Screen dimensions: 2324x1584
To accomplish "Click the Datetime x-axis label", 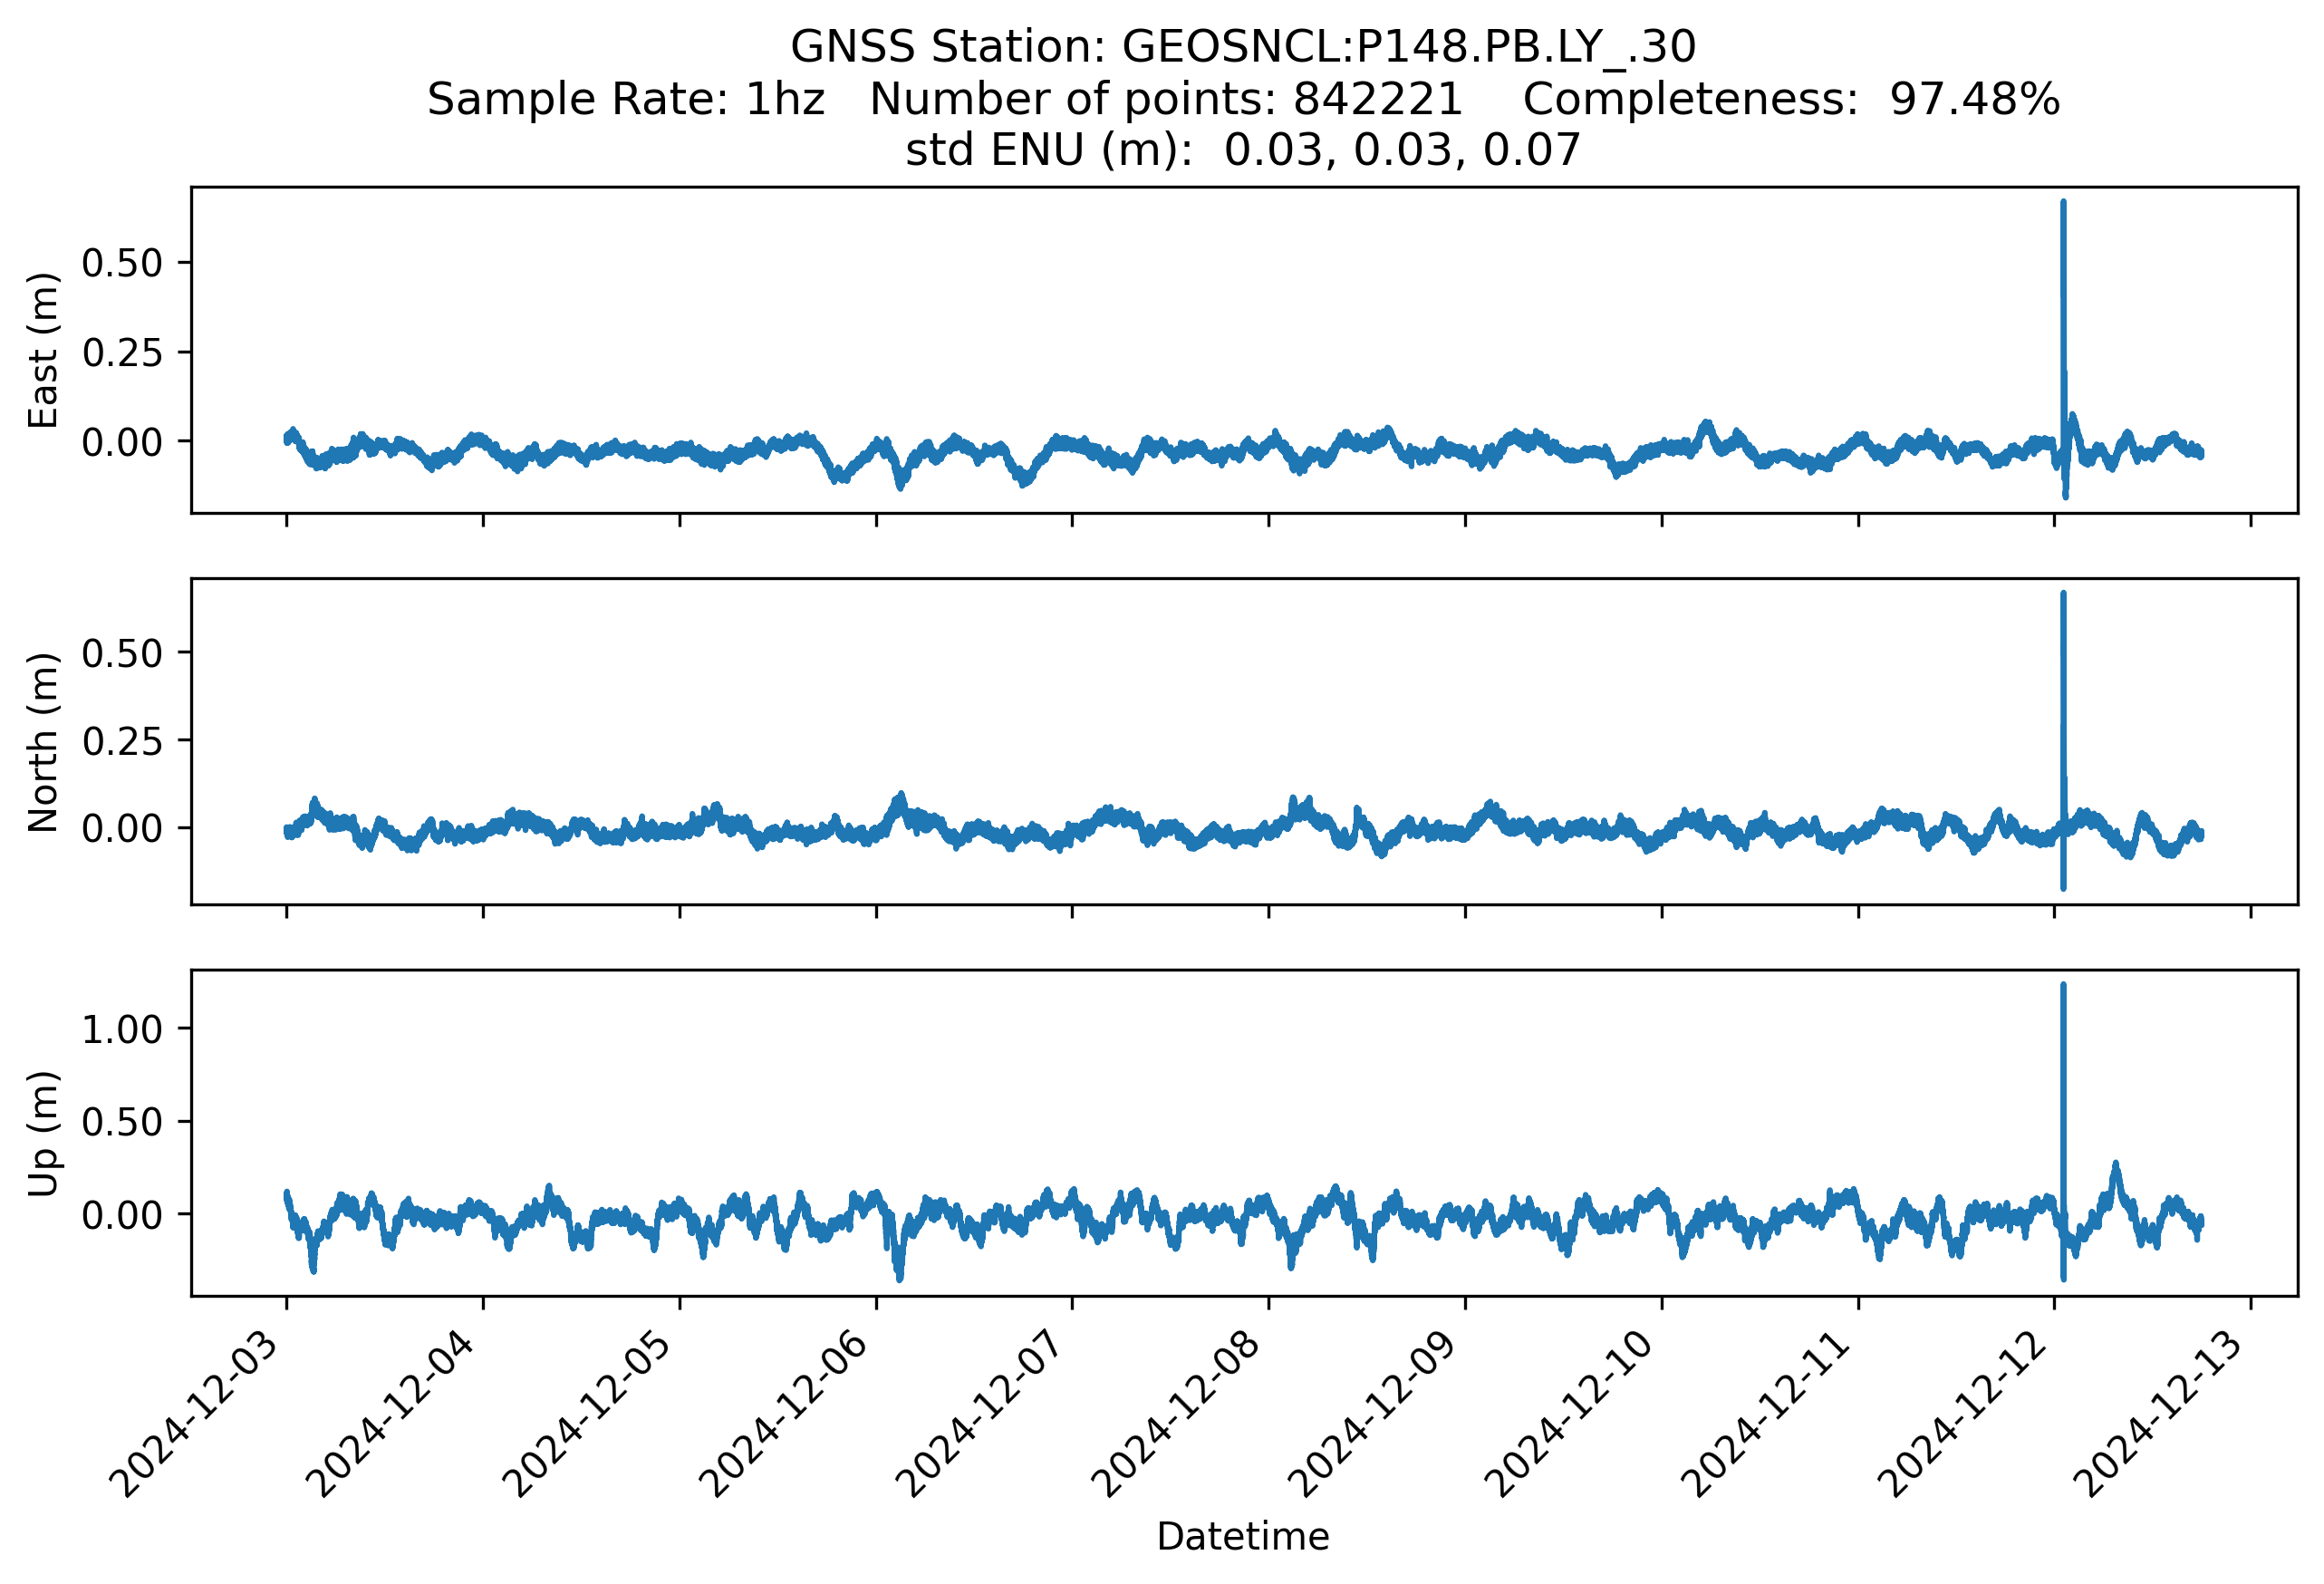I will [x=1242, y=1536].
